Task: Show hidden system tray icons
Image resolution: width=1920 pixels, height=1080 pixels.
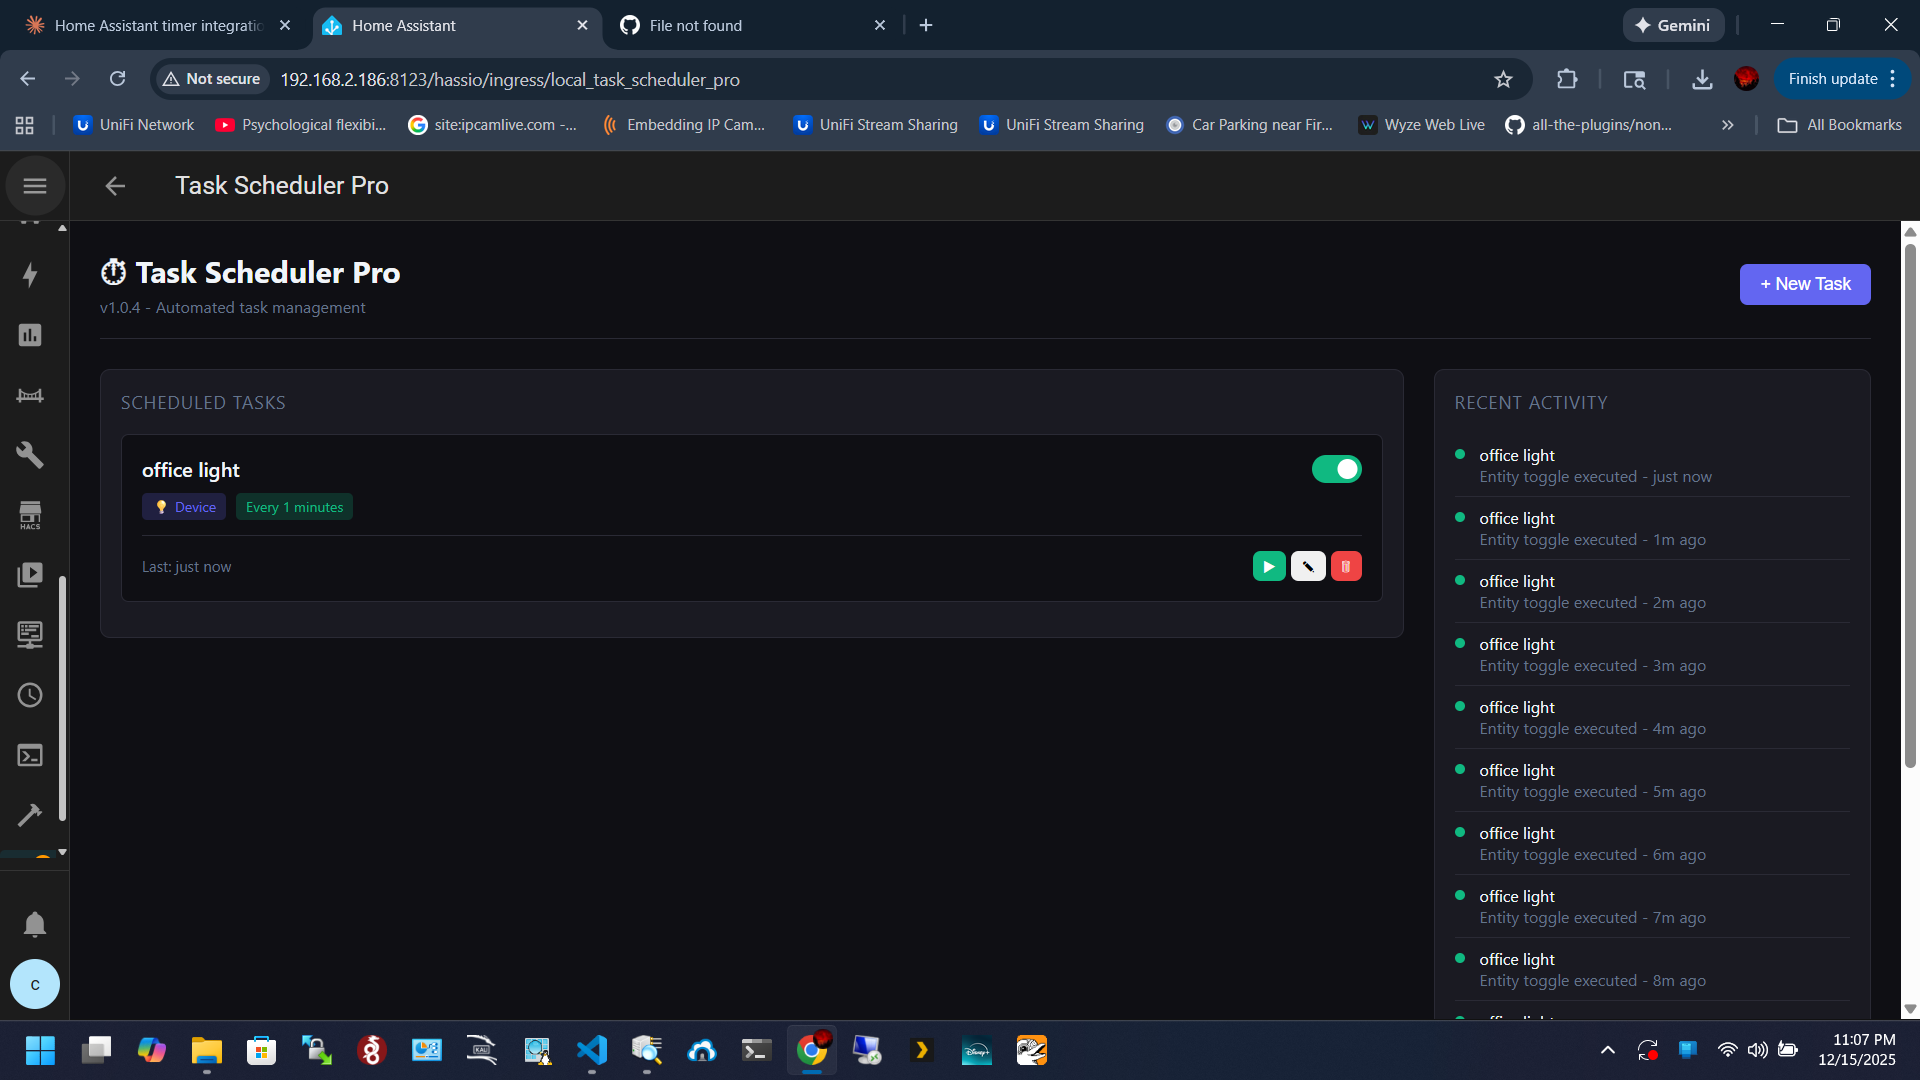Action: pyautogui.click(x=1607, y=1050)
